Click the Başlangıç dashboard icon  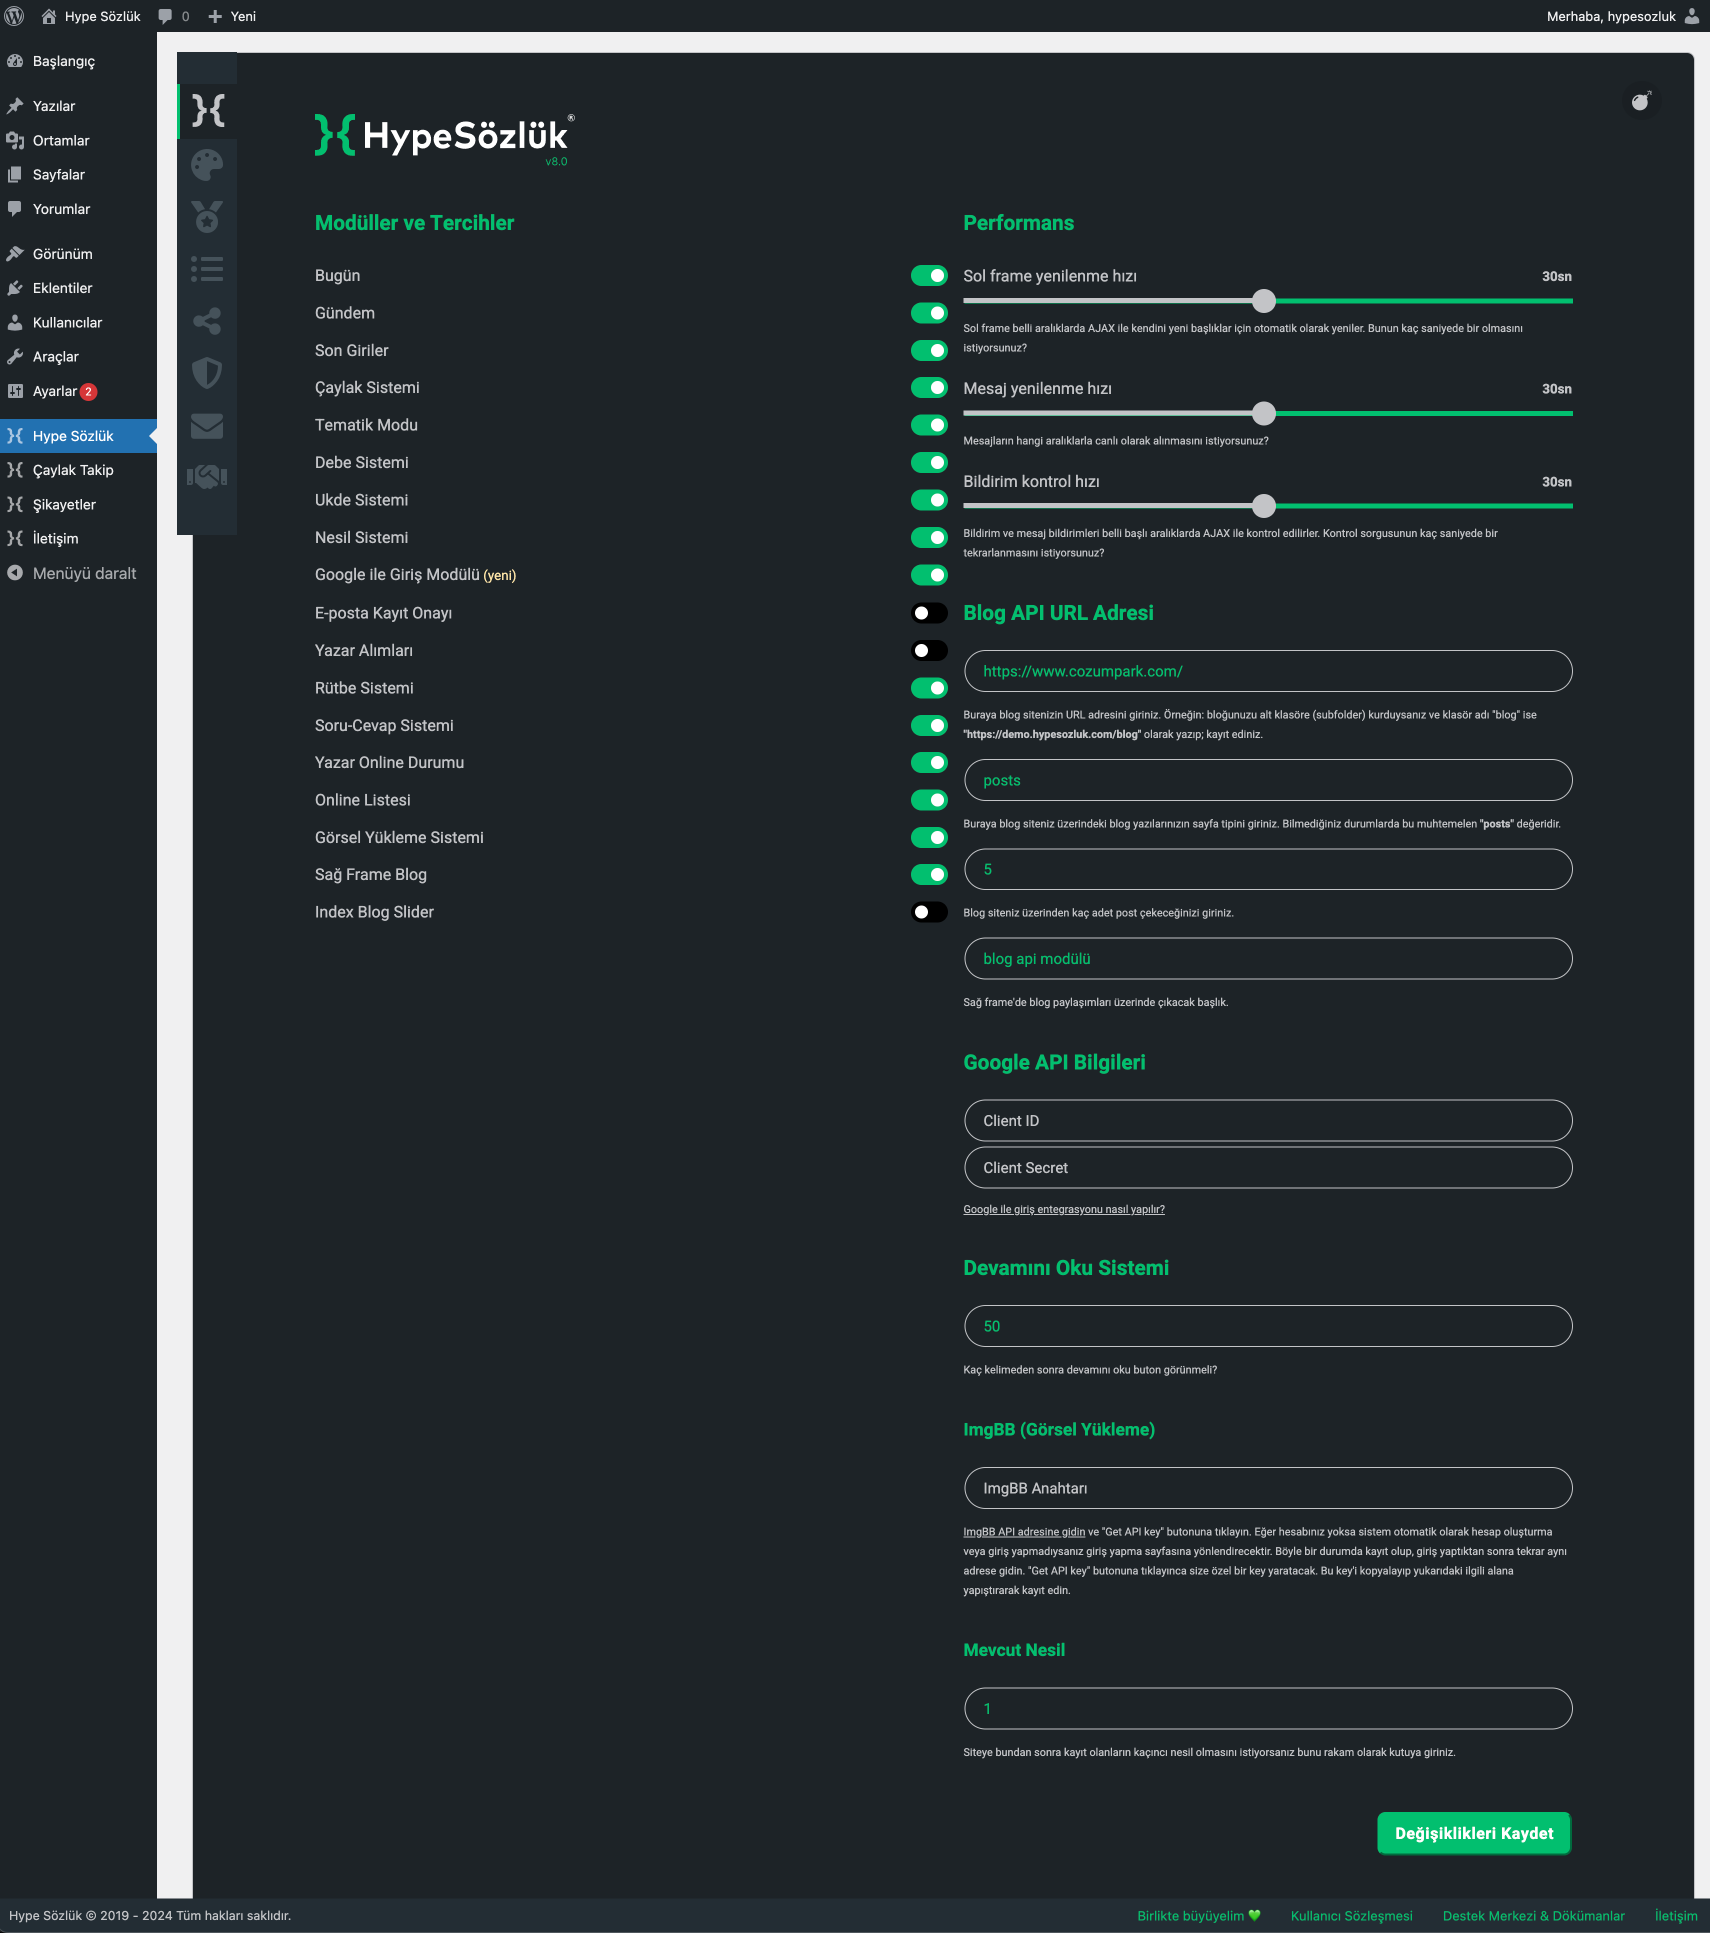point(15,61)
